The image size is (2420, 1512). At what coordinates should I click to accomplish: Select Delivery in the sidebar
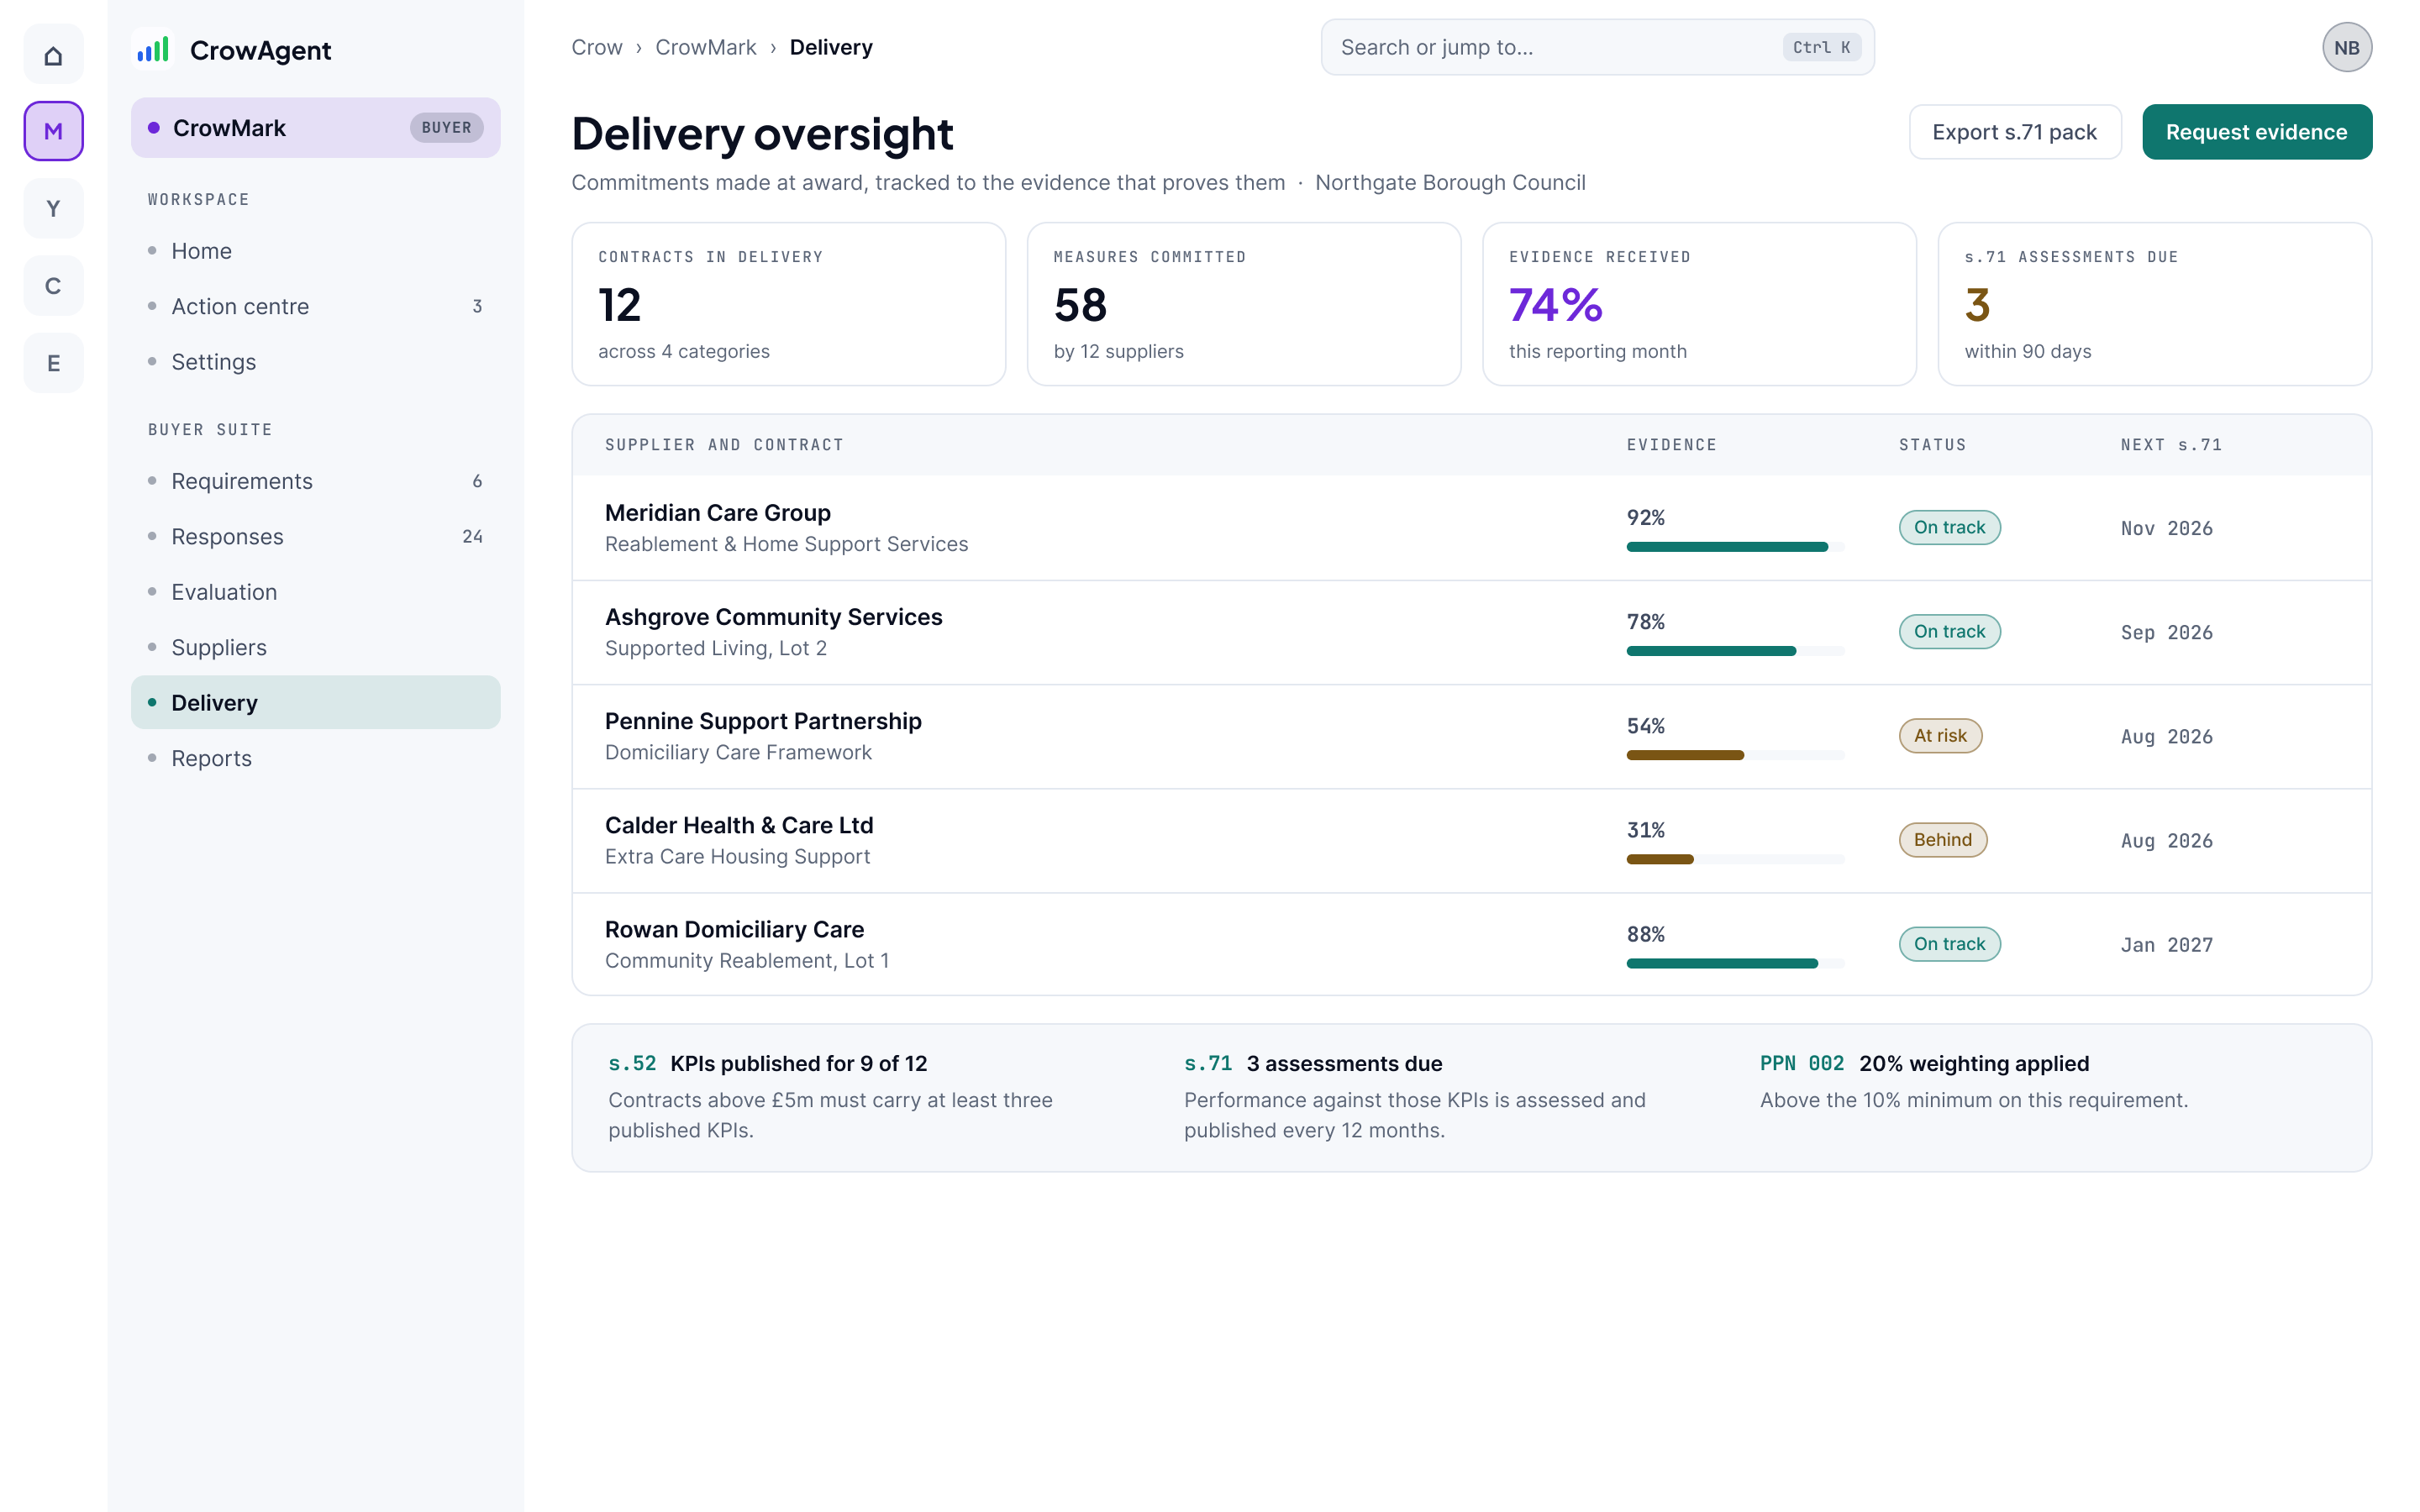click(316, 702)
